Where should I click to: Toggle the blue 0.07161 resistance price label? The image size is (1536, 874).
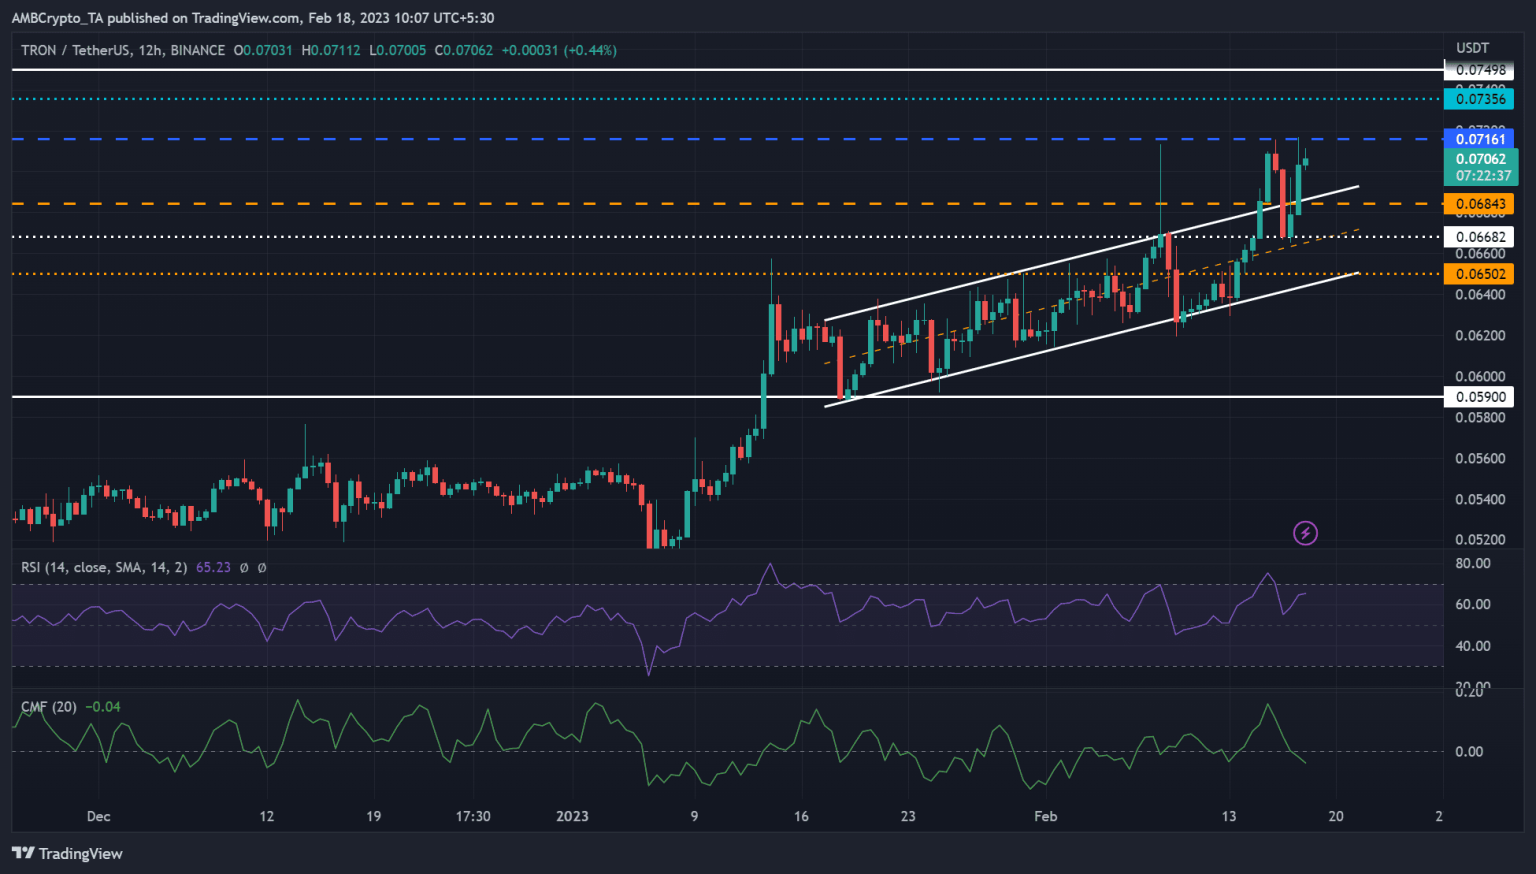[x=1481, y=139]
